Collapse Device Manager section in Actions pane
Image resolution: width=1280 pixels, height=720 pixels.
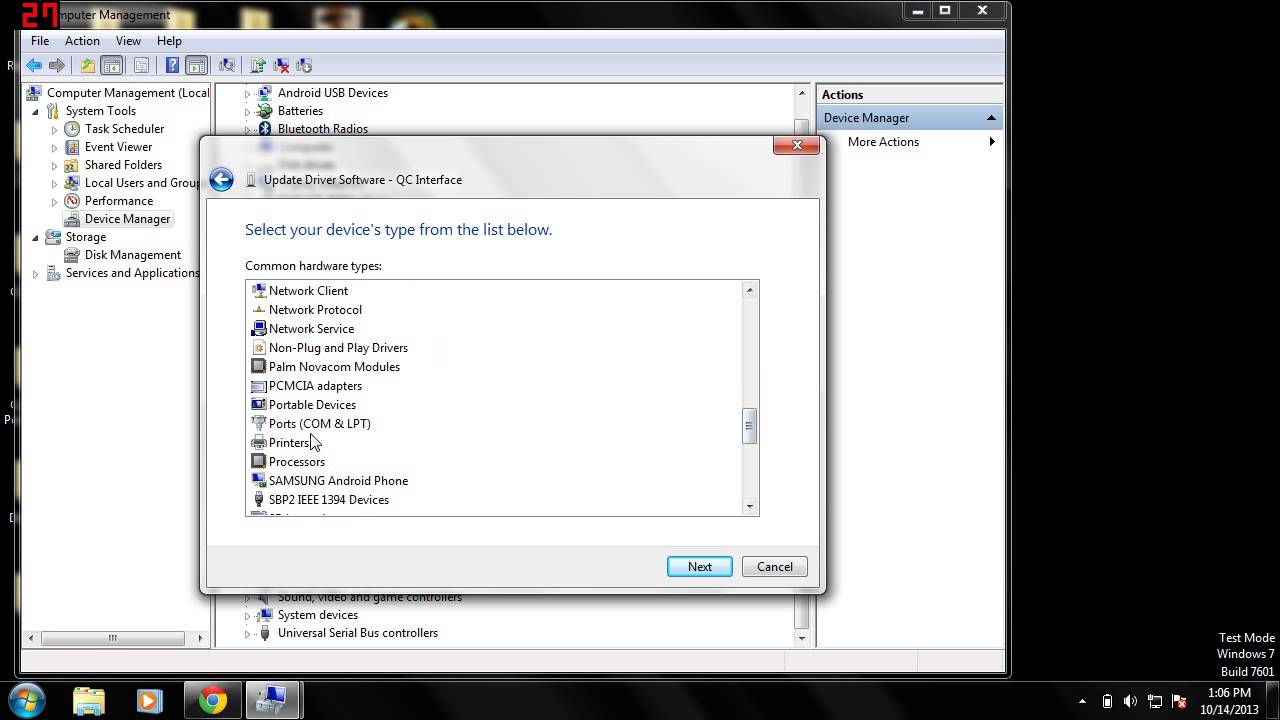pyautogui.click(x=991, y=118)
